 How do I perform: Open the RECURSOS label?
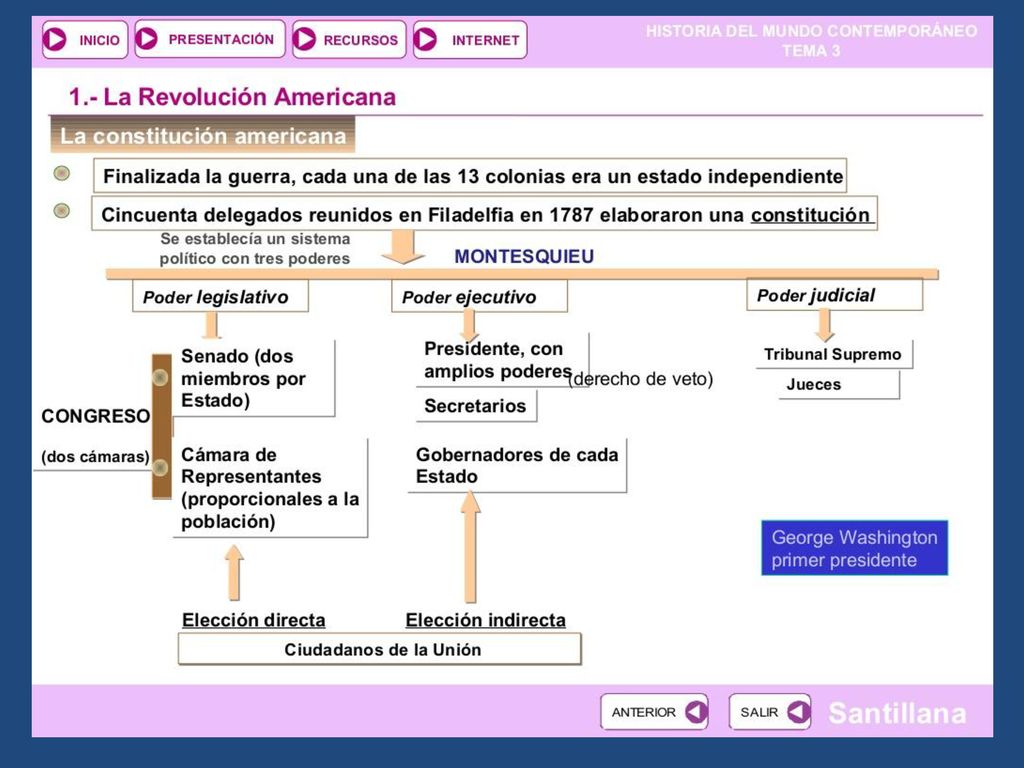360,40
